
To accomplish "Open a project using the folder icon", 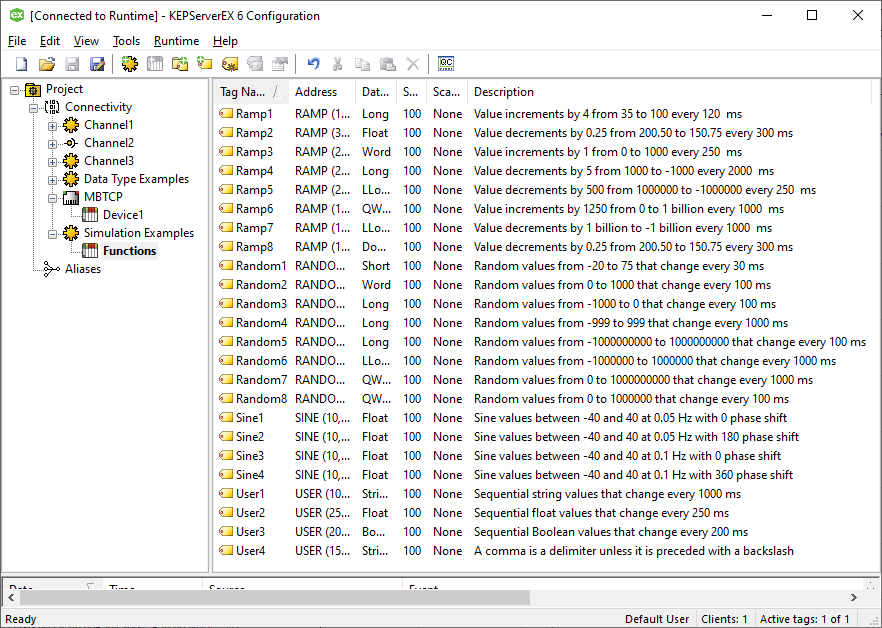I will (47, 64).
